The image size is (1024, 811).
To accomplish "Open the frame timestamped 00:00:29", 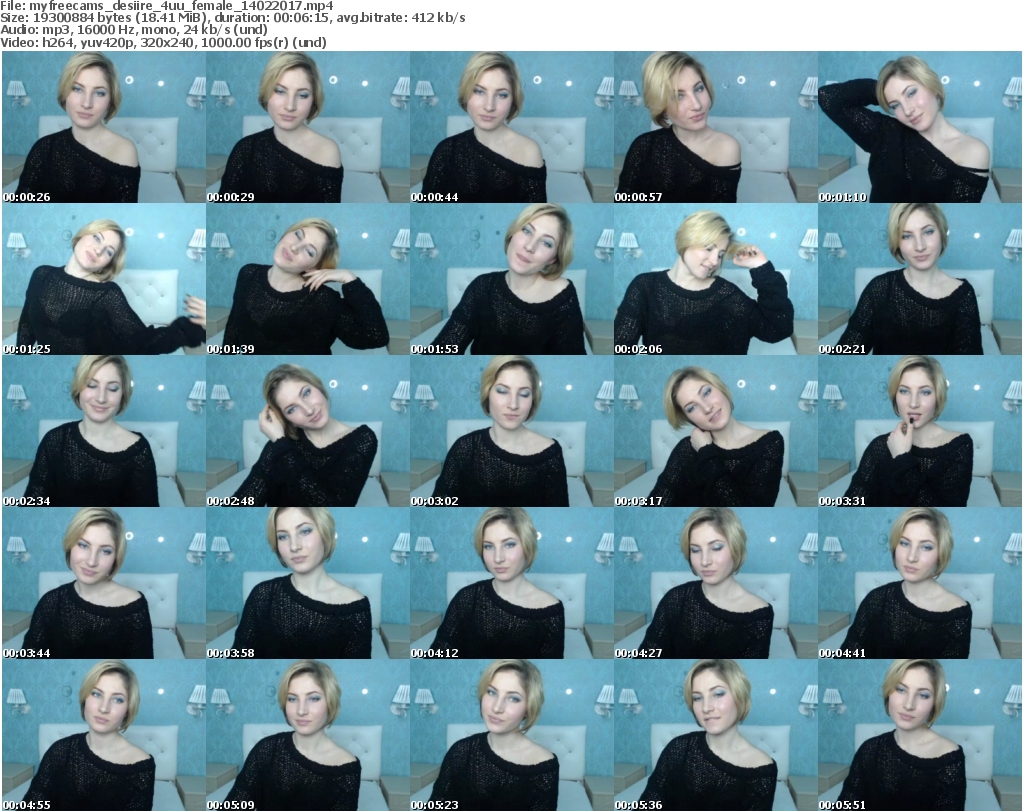I will [x=308, y=127].
